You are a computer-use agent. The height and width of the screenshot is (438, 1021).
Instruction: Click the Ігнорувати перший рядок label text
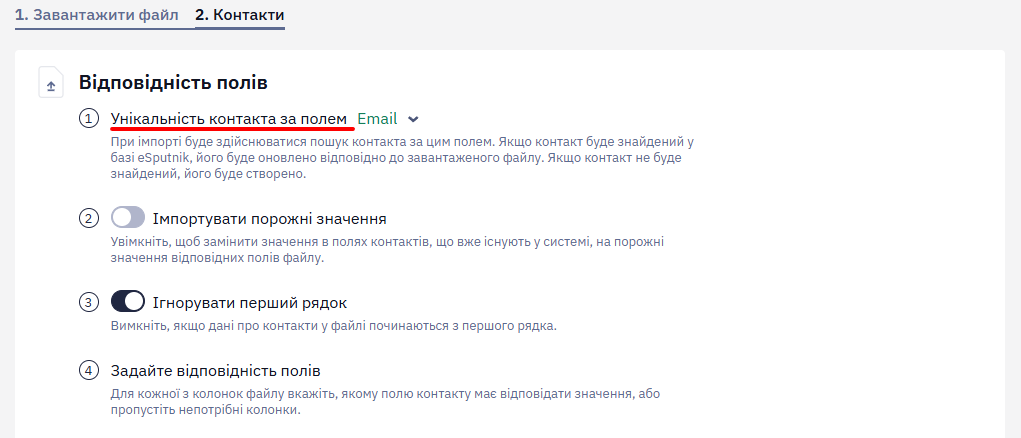pos(250,303)
